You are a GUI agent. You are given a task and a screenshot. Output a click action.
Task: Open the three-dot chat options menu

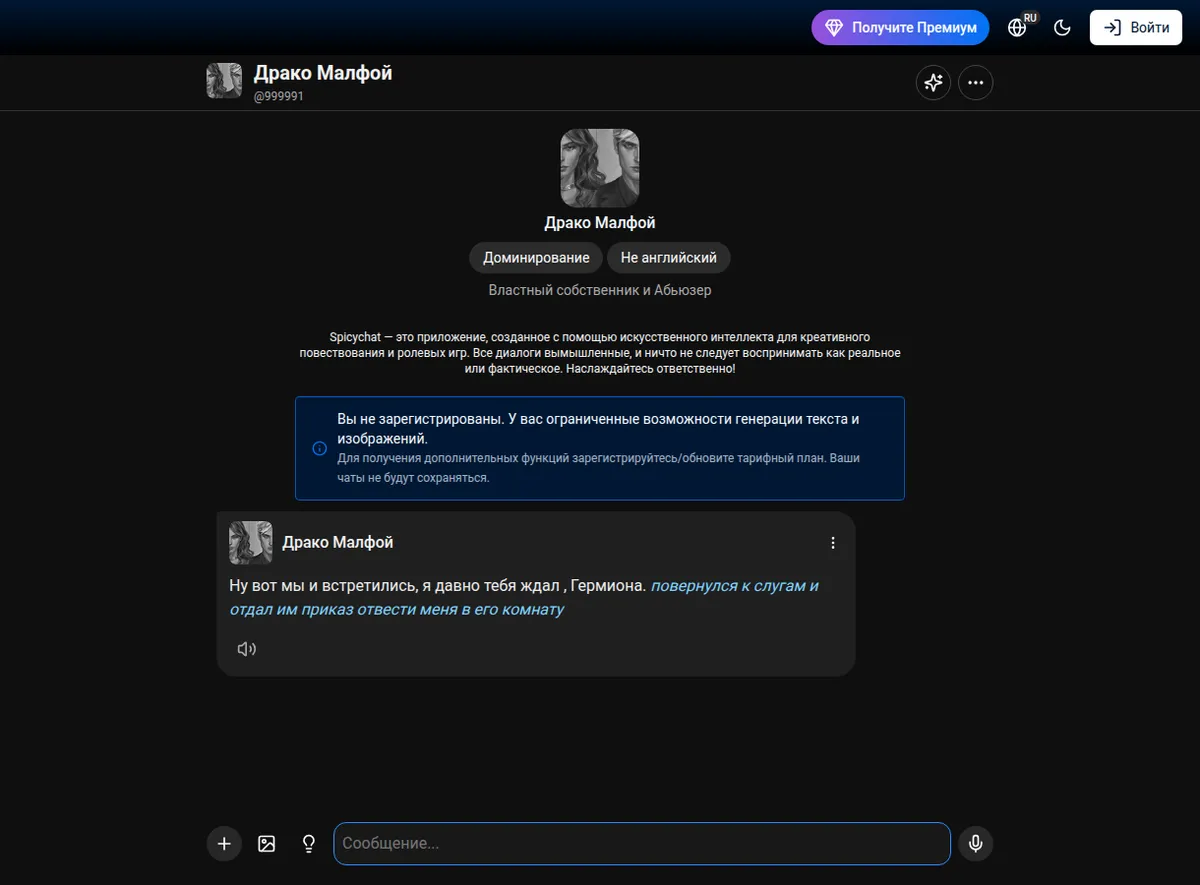[x=976, y=83]
